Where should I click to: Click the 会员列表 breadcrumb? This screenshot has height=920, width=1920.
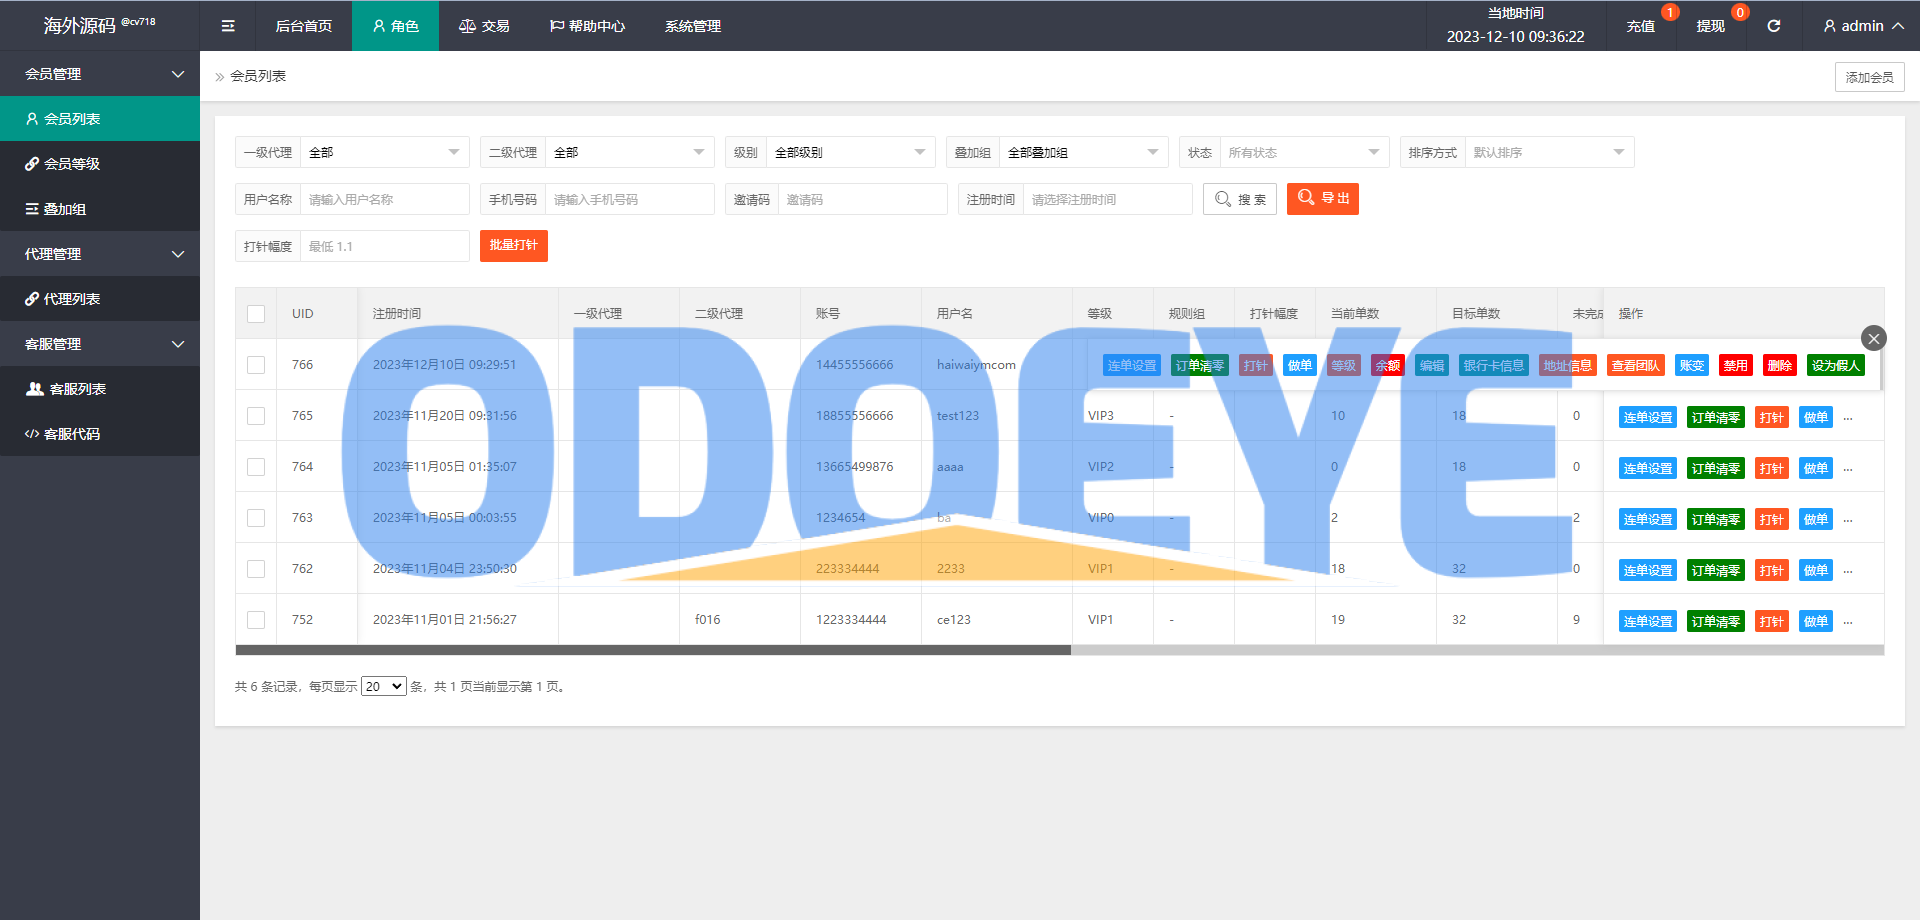(258, 76)
